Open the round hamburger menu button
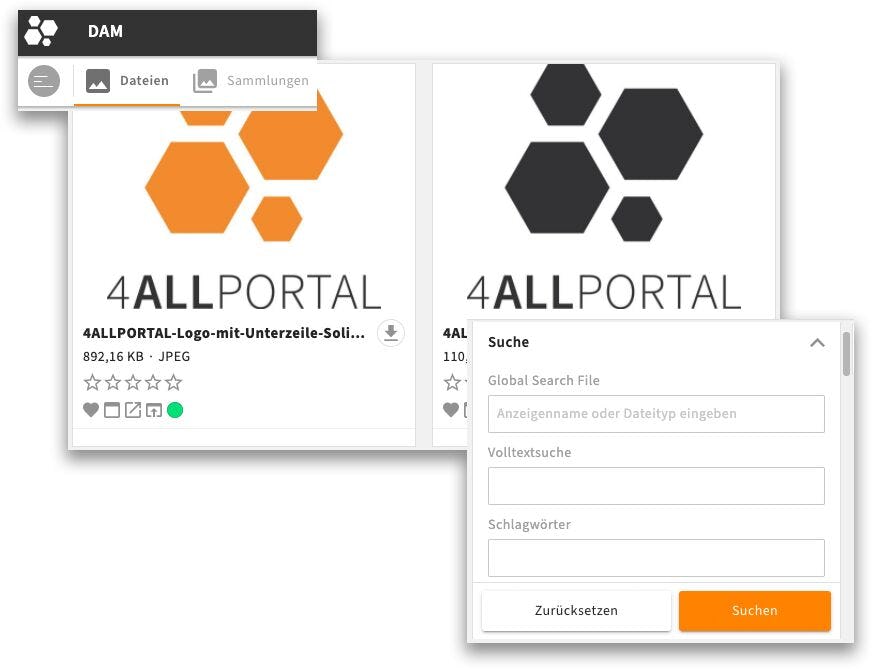This screenshot has height=669, width=872. 44,81
